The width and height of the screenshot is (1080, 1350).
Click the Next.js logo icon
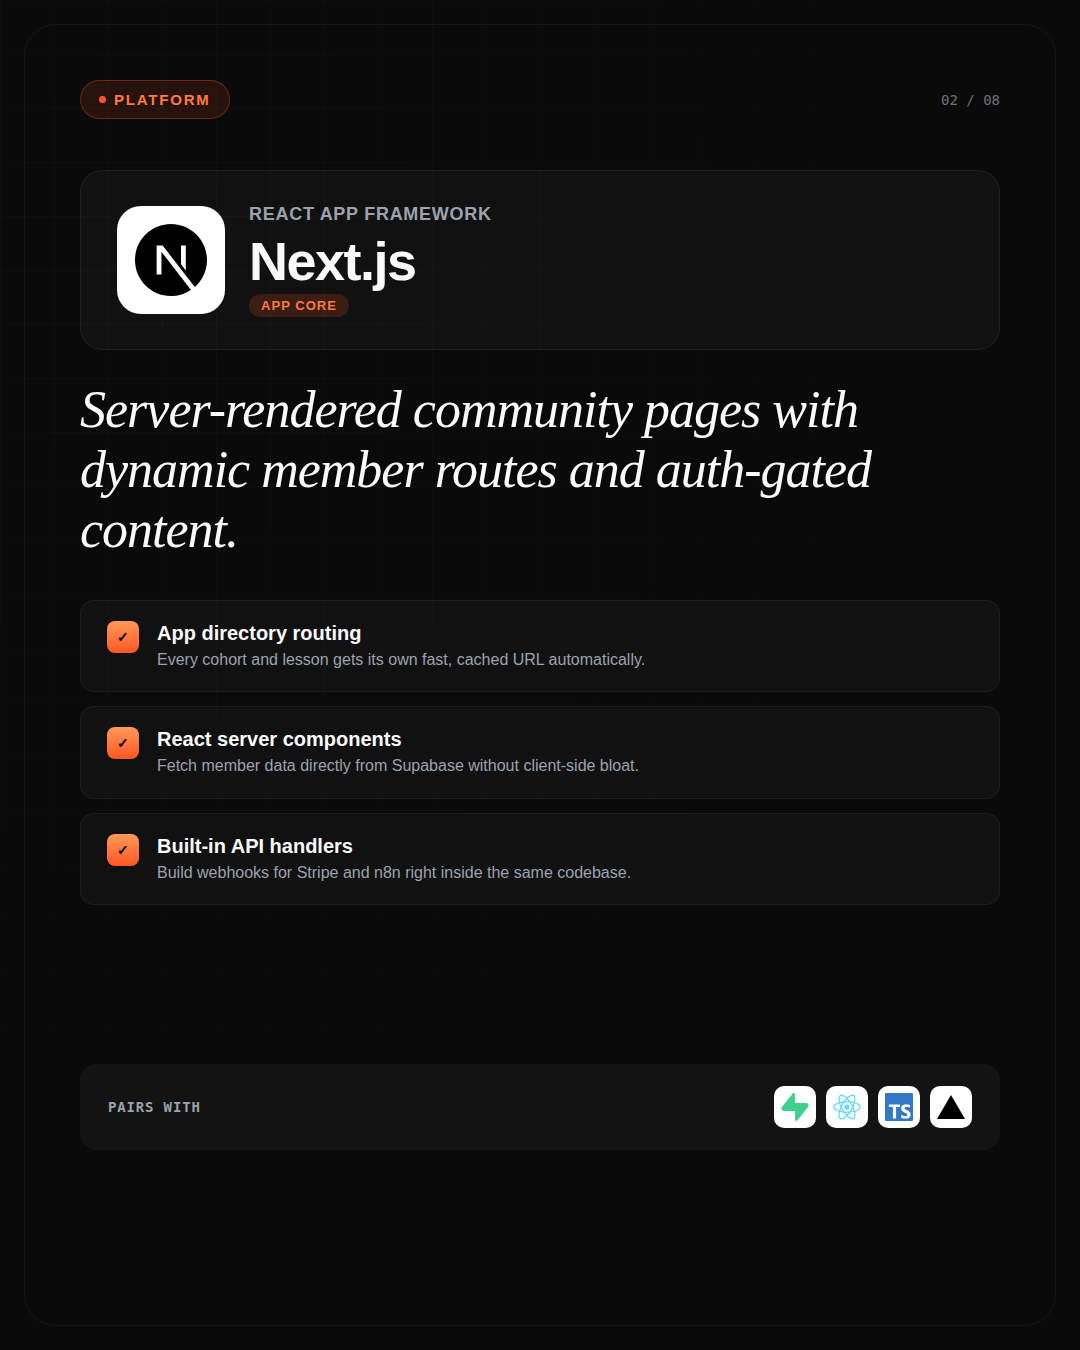[x=171, y=260]
